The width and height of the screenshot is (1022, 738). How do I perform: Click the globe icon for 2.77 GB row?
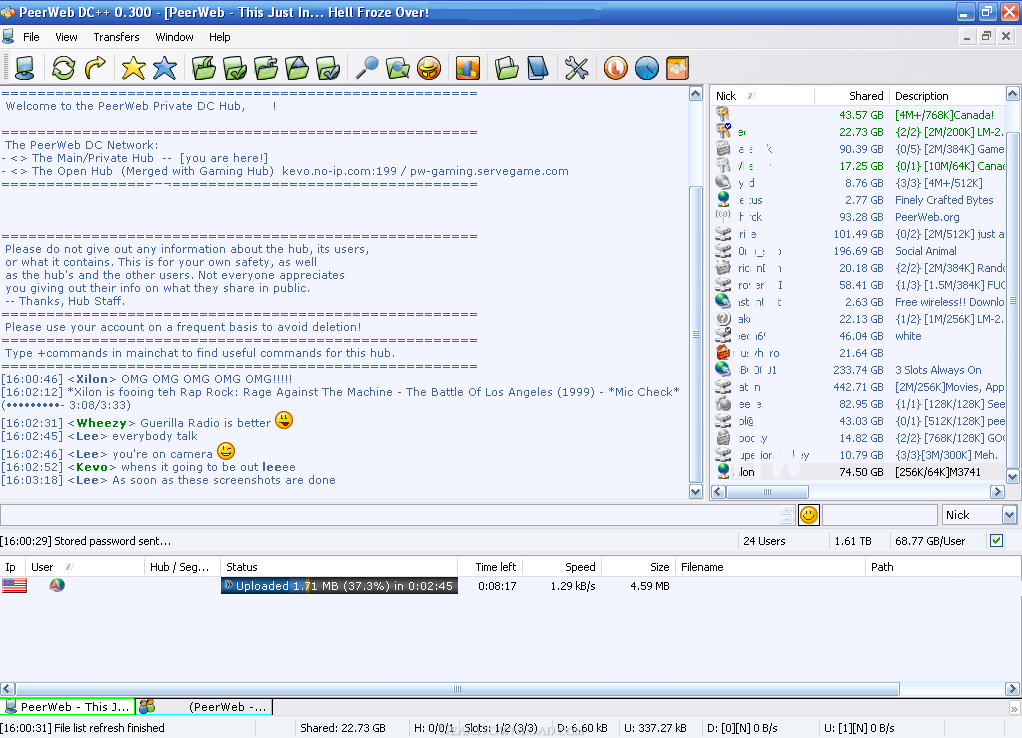click(x=723, y=199)
